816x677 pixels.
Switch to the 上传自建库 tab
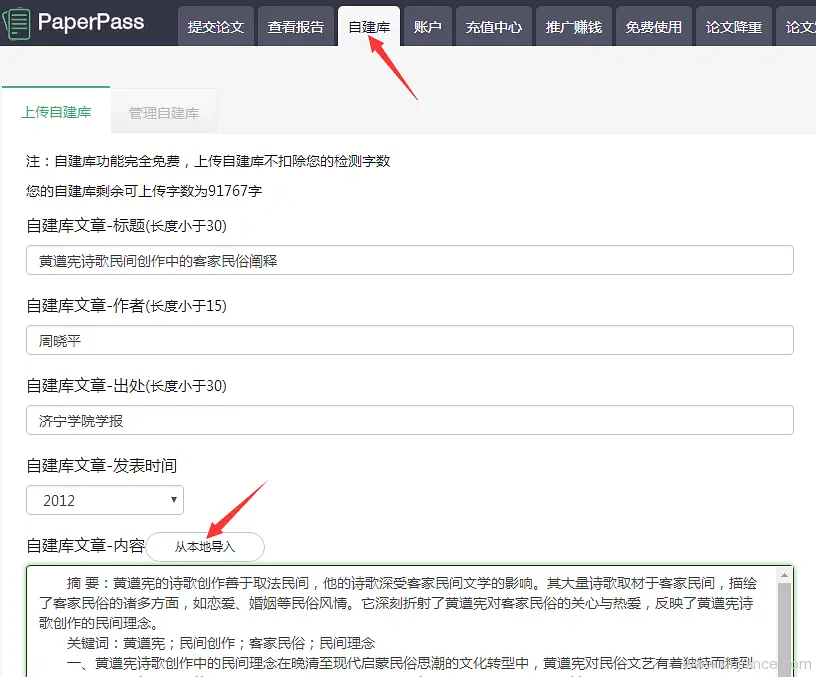56,113
